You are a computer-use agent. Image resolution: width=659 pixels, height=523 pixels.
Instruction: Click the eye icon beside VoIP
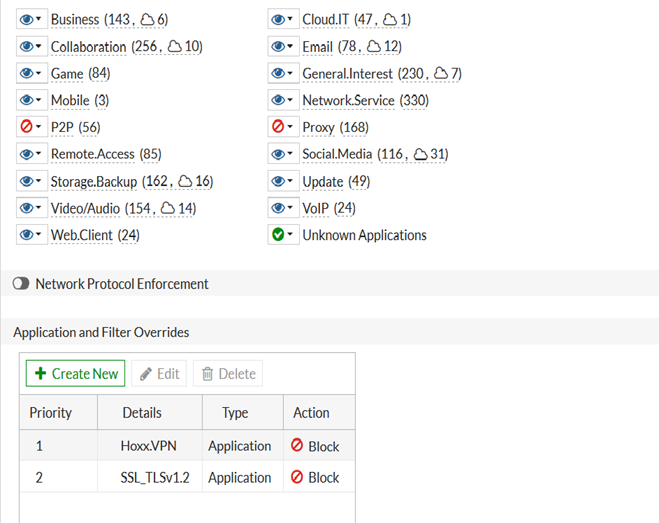click(x=277, y=209)
